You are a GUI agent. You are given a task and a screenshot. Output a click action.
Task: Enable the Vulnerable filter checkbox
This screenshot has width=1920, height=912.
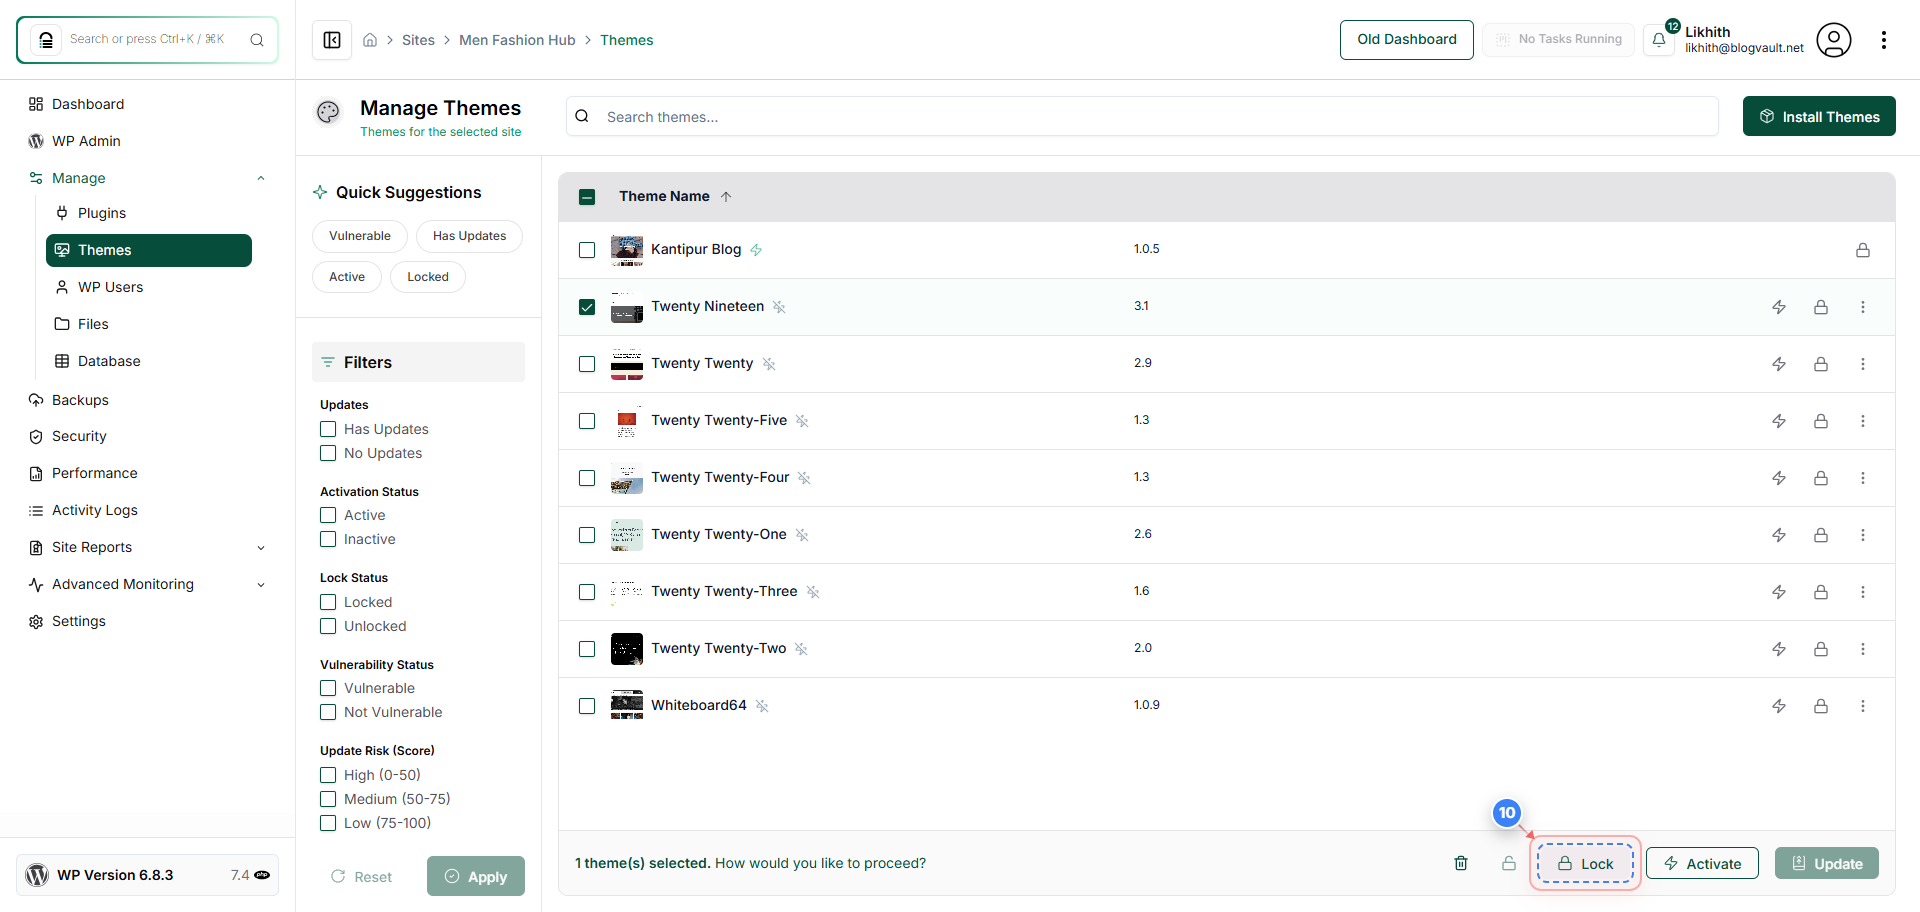pos(327,688)
